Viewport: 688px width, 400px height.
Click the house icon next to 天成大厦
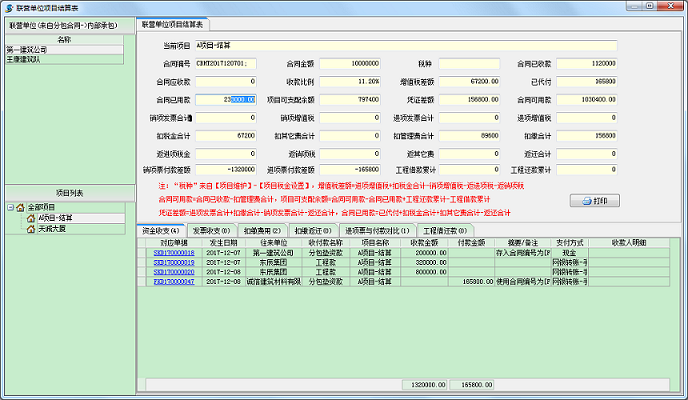32,227
